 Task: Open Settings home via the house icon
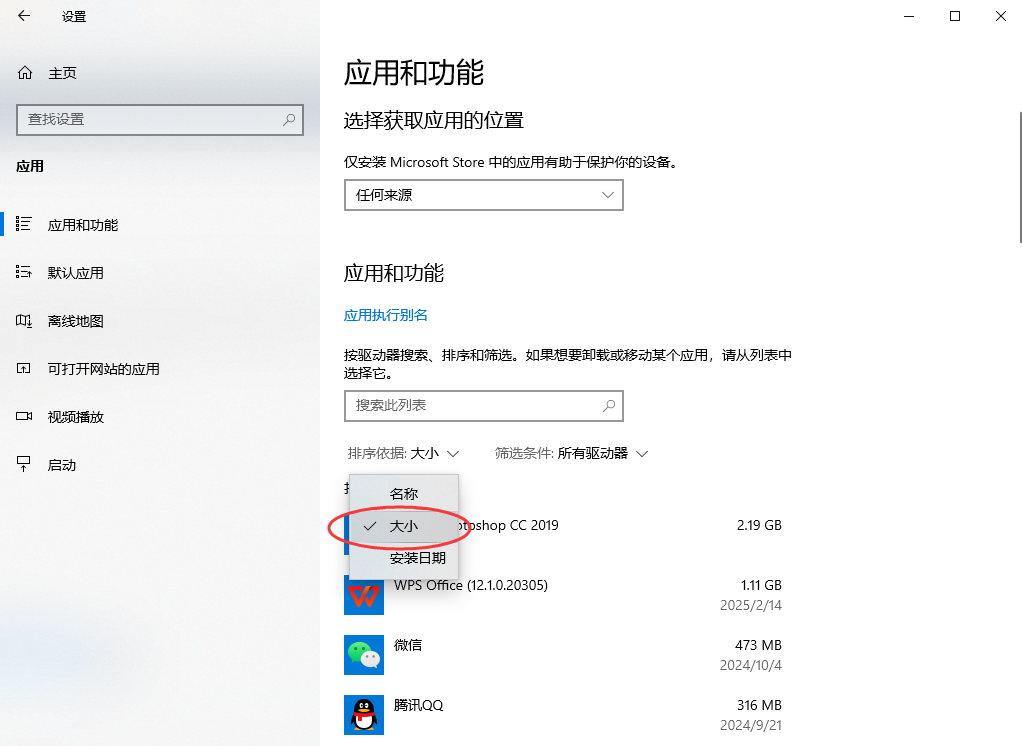tap(23, 72)
